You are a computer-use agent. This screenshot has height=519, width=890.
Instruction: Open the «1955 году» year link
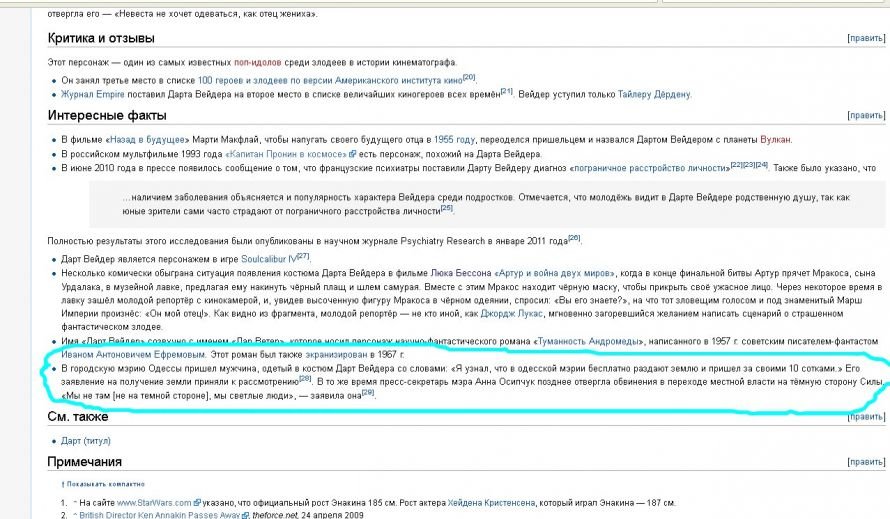point(455,140)
